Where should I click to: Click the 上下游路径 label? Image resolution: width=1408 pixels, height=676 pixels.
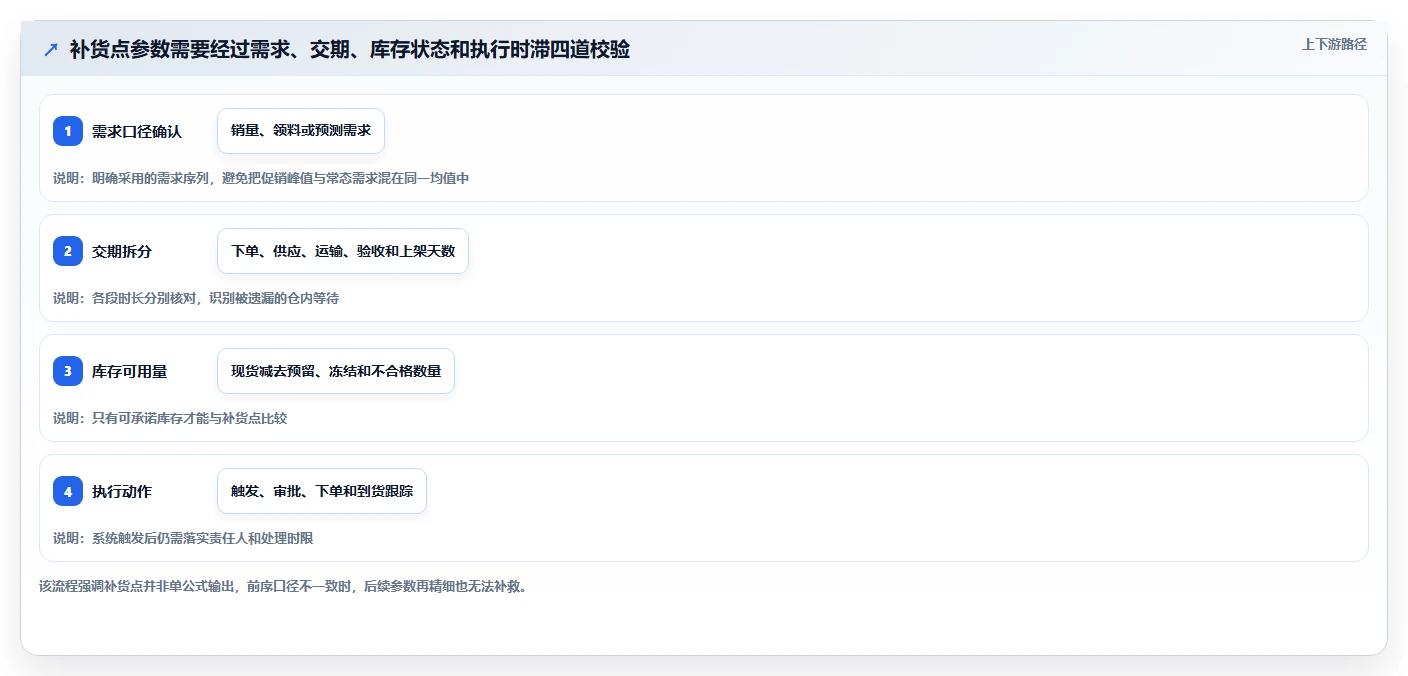click(1334, 44)
